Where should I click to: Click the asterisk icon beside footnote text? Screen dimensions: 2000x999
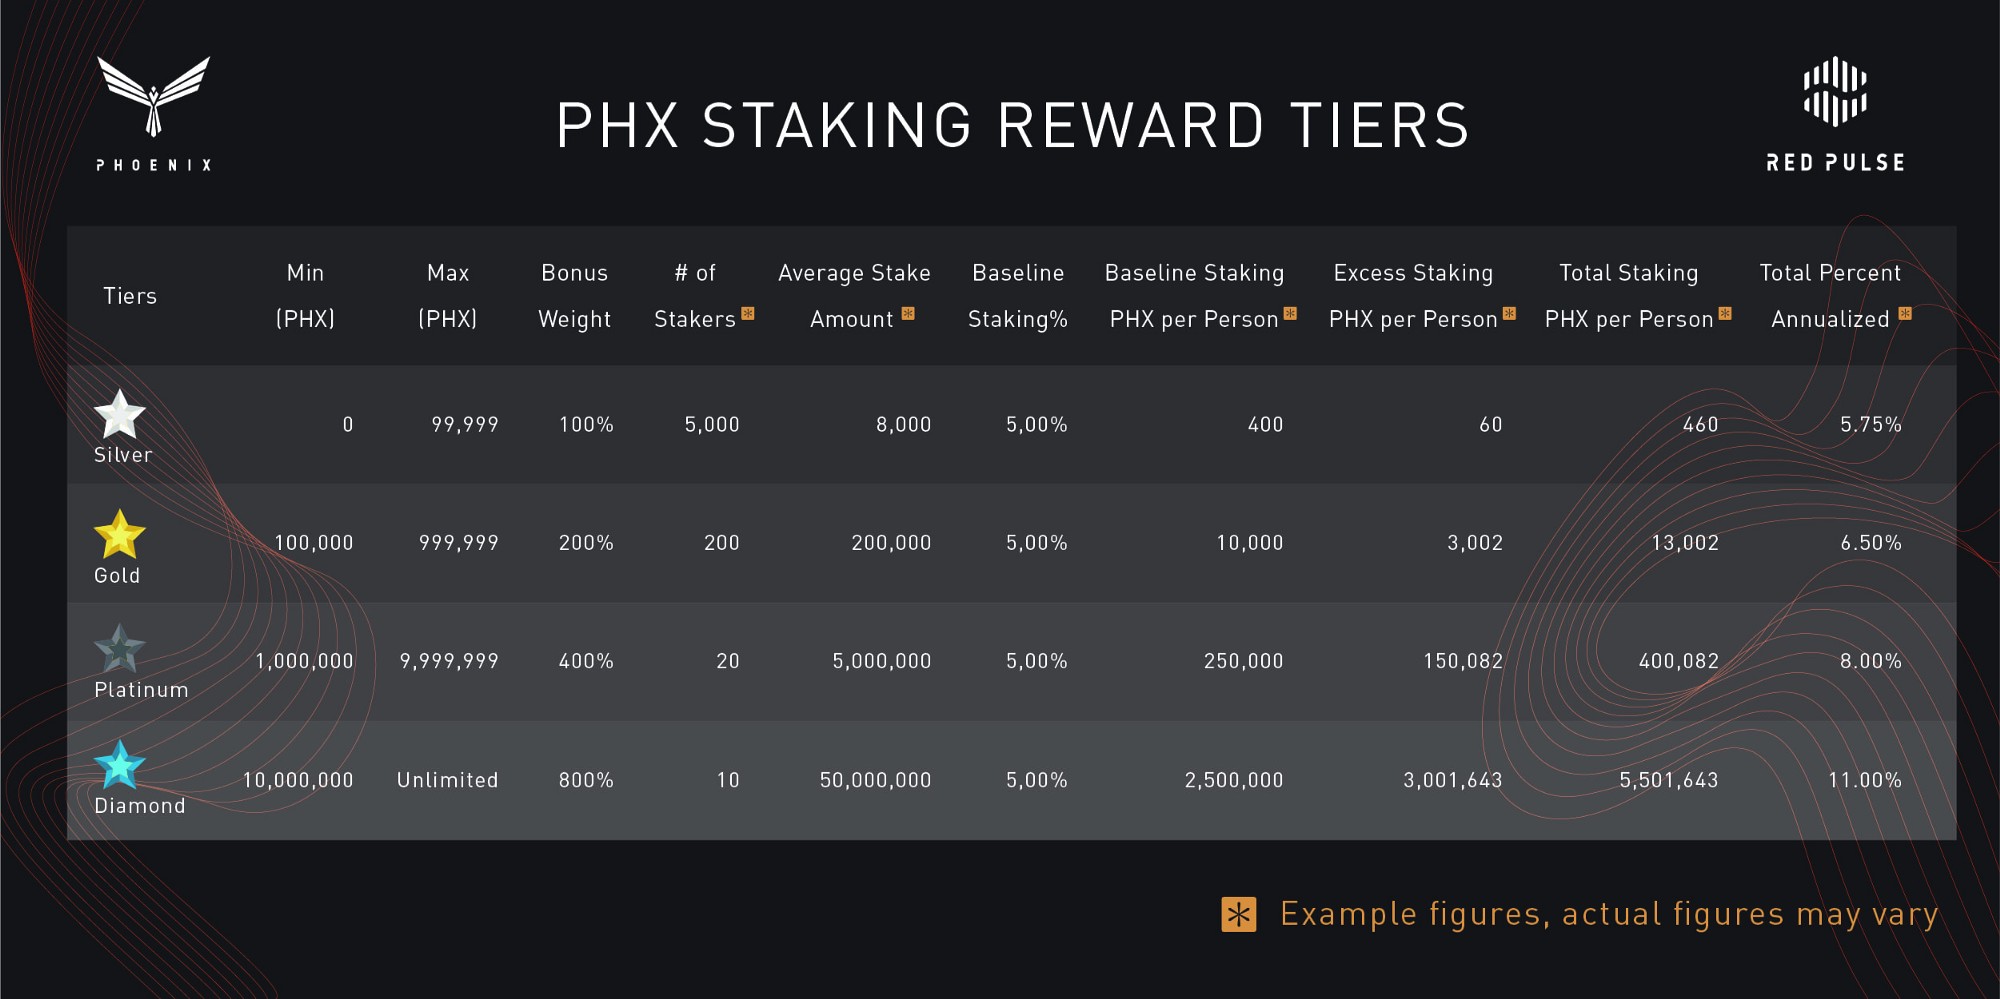pos(1238,914)
